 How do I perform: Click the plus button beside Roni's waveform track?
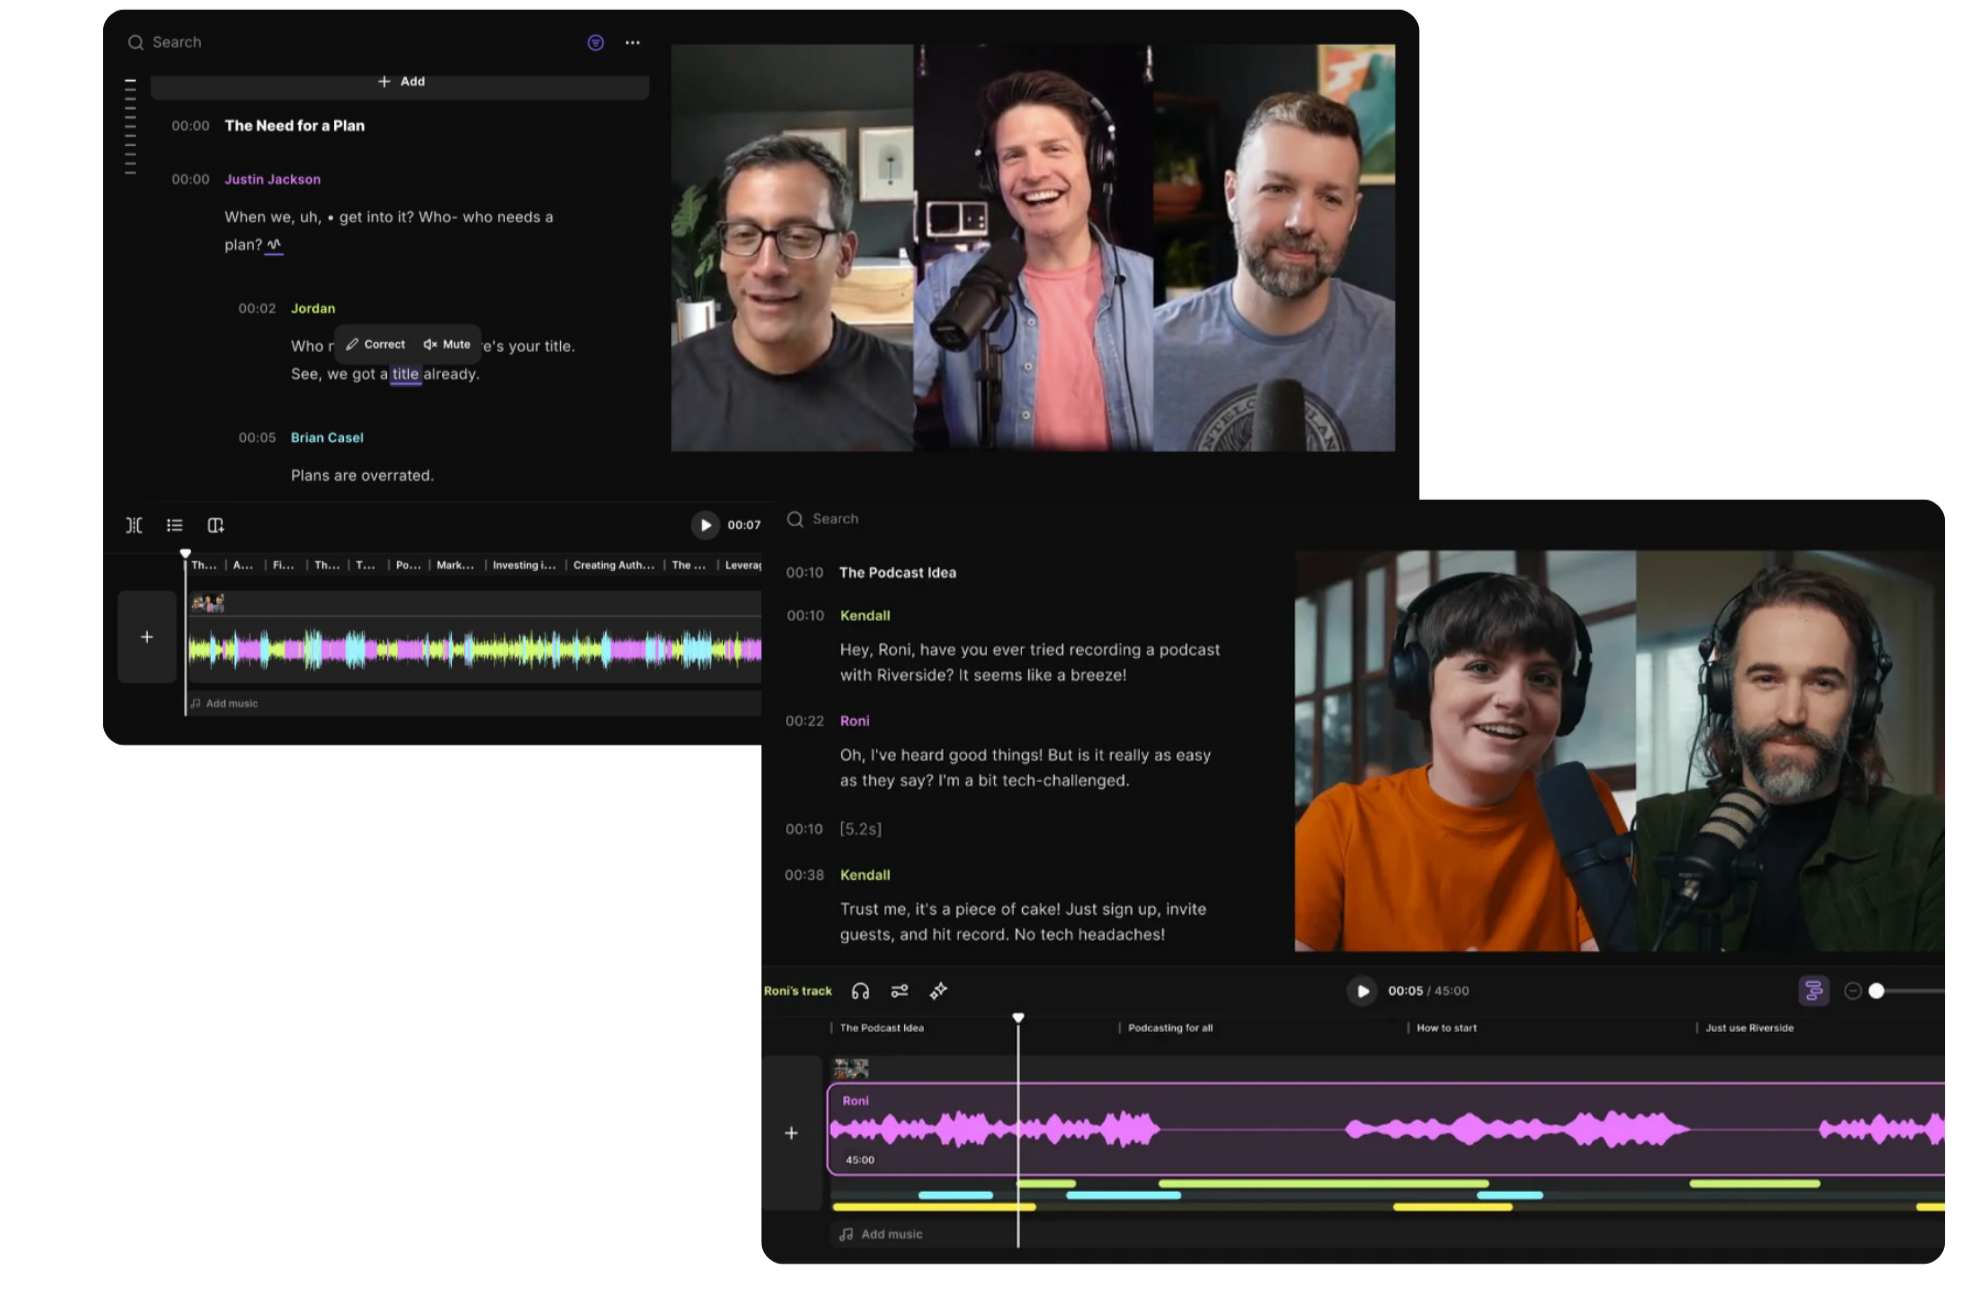click(x=791, y=1133)
